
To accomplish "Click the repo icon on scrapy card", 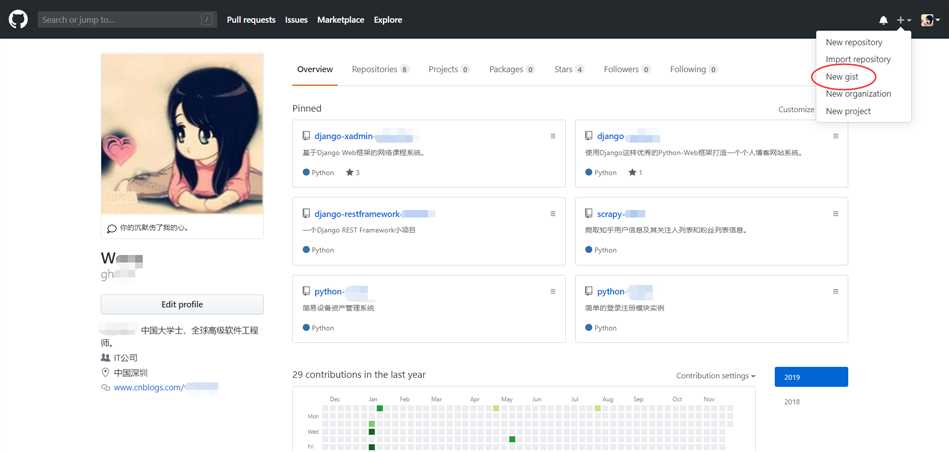I will click(589, 214).
